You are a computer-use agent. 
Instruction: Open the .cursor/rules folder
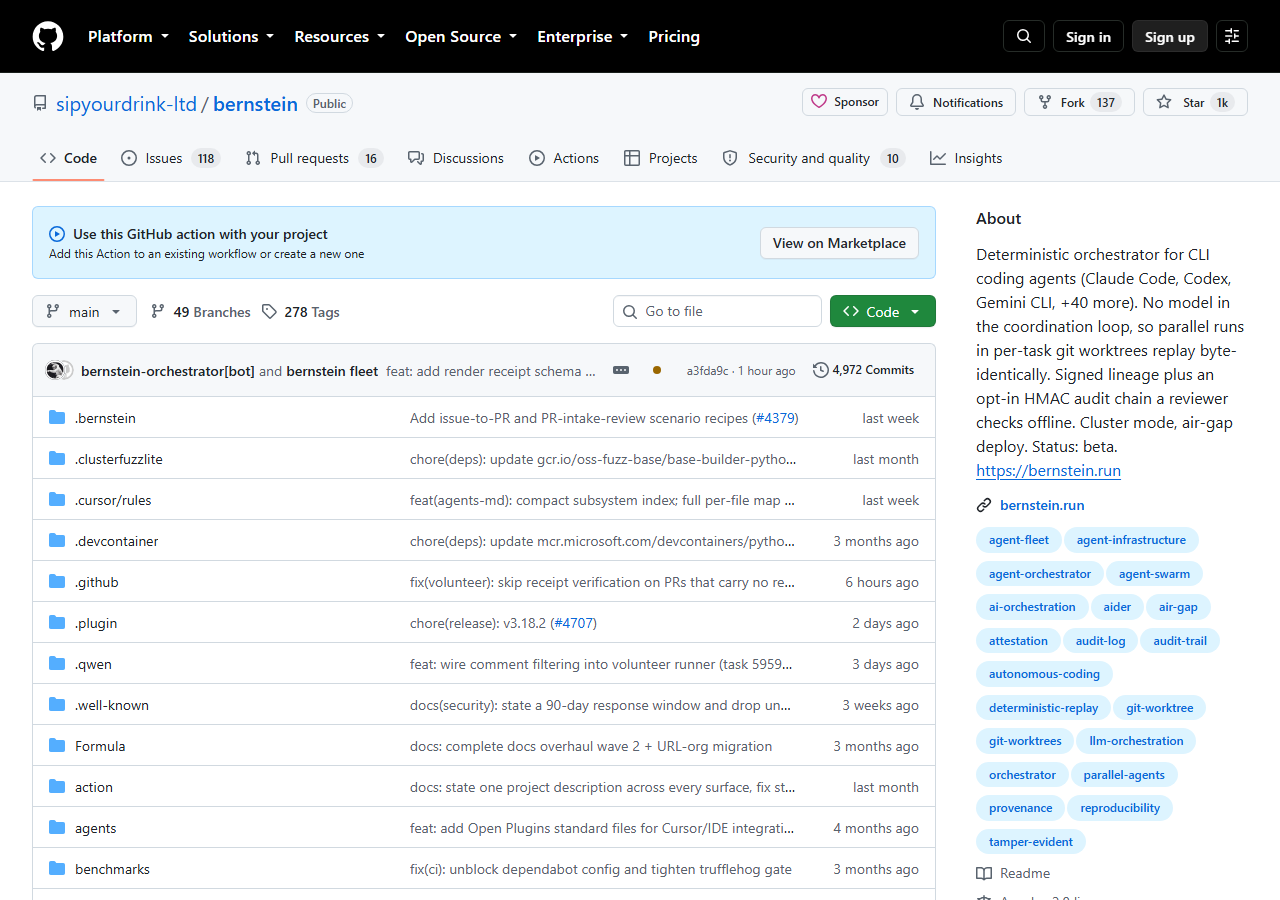[113, 500]
